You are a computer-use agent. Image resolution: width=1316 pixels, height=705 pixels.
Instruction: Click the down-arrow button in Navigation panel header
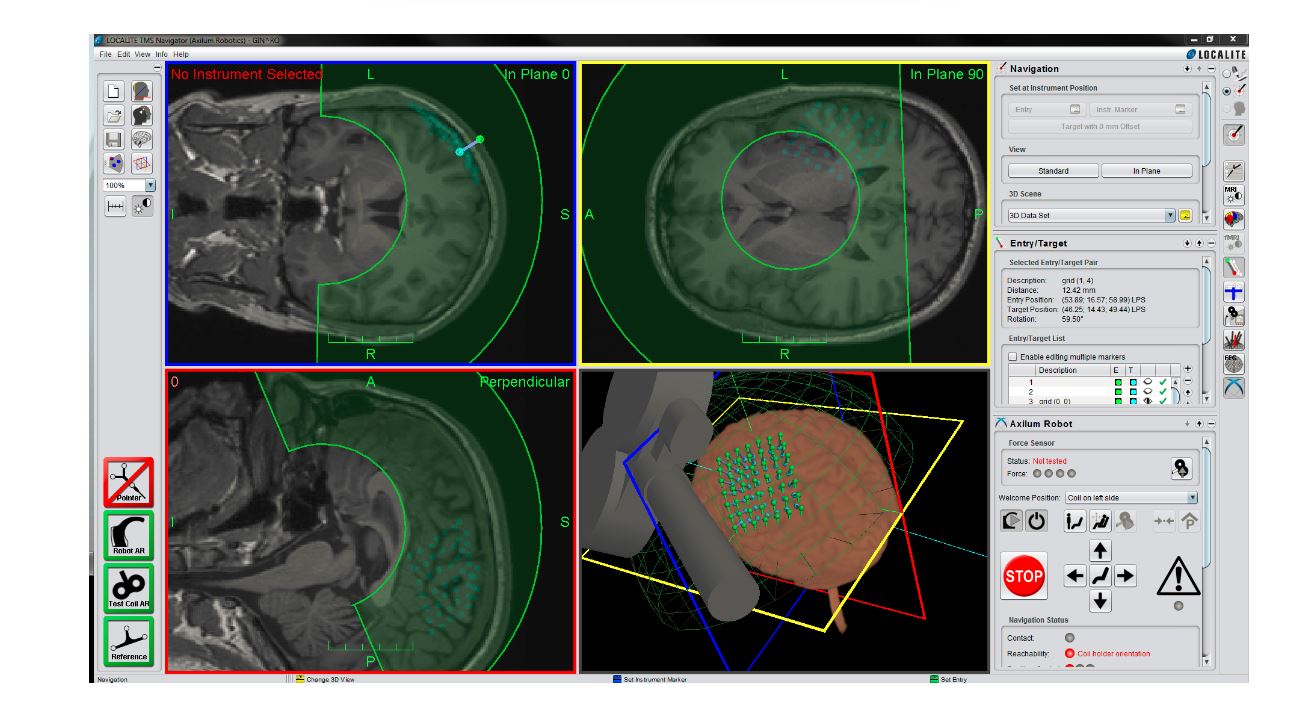pos(1188,69)
